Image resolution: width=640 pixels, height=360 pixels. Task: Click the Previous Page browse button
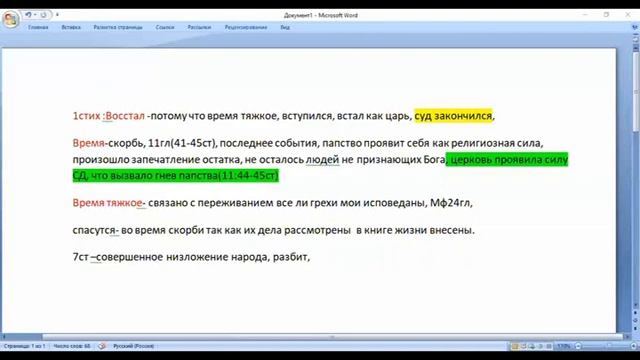pos(636,313)
